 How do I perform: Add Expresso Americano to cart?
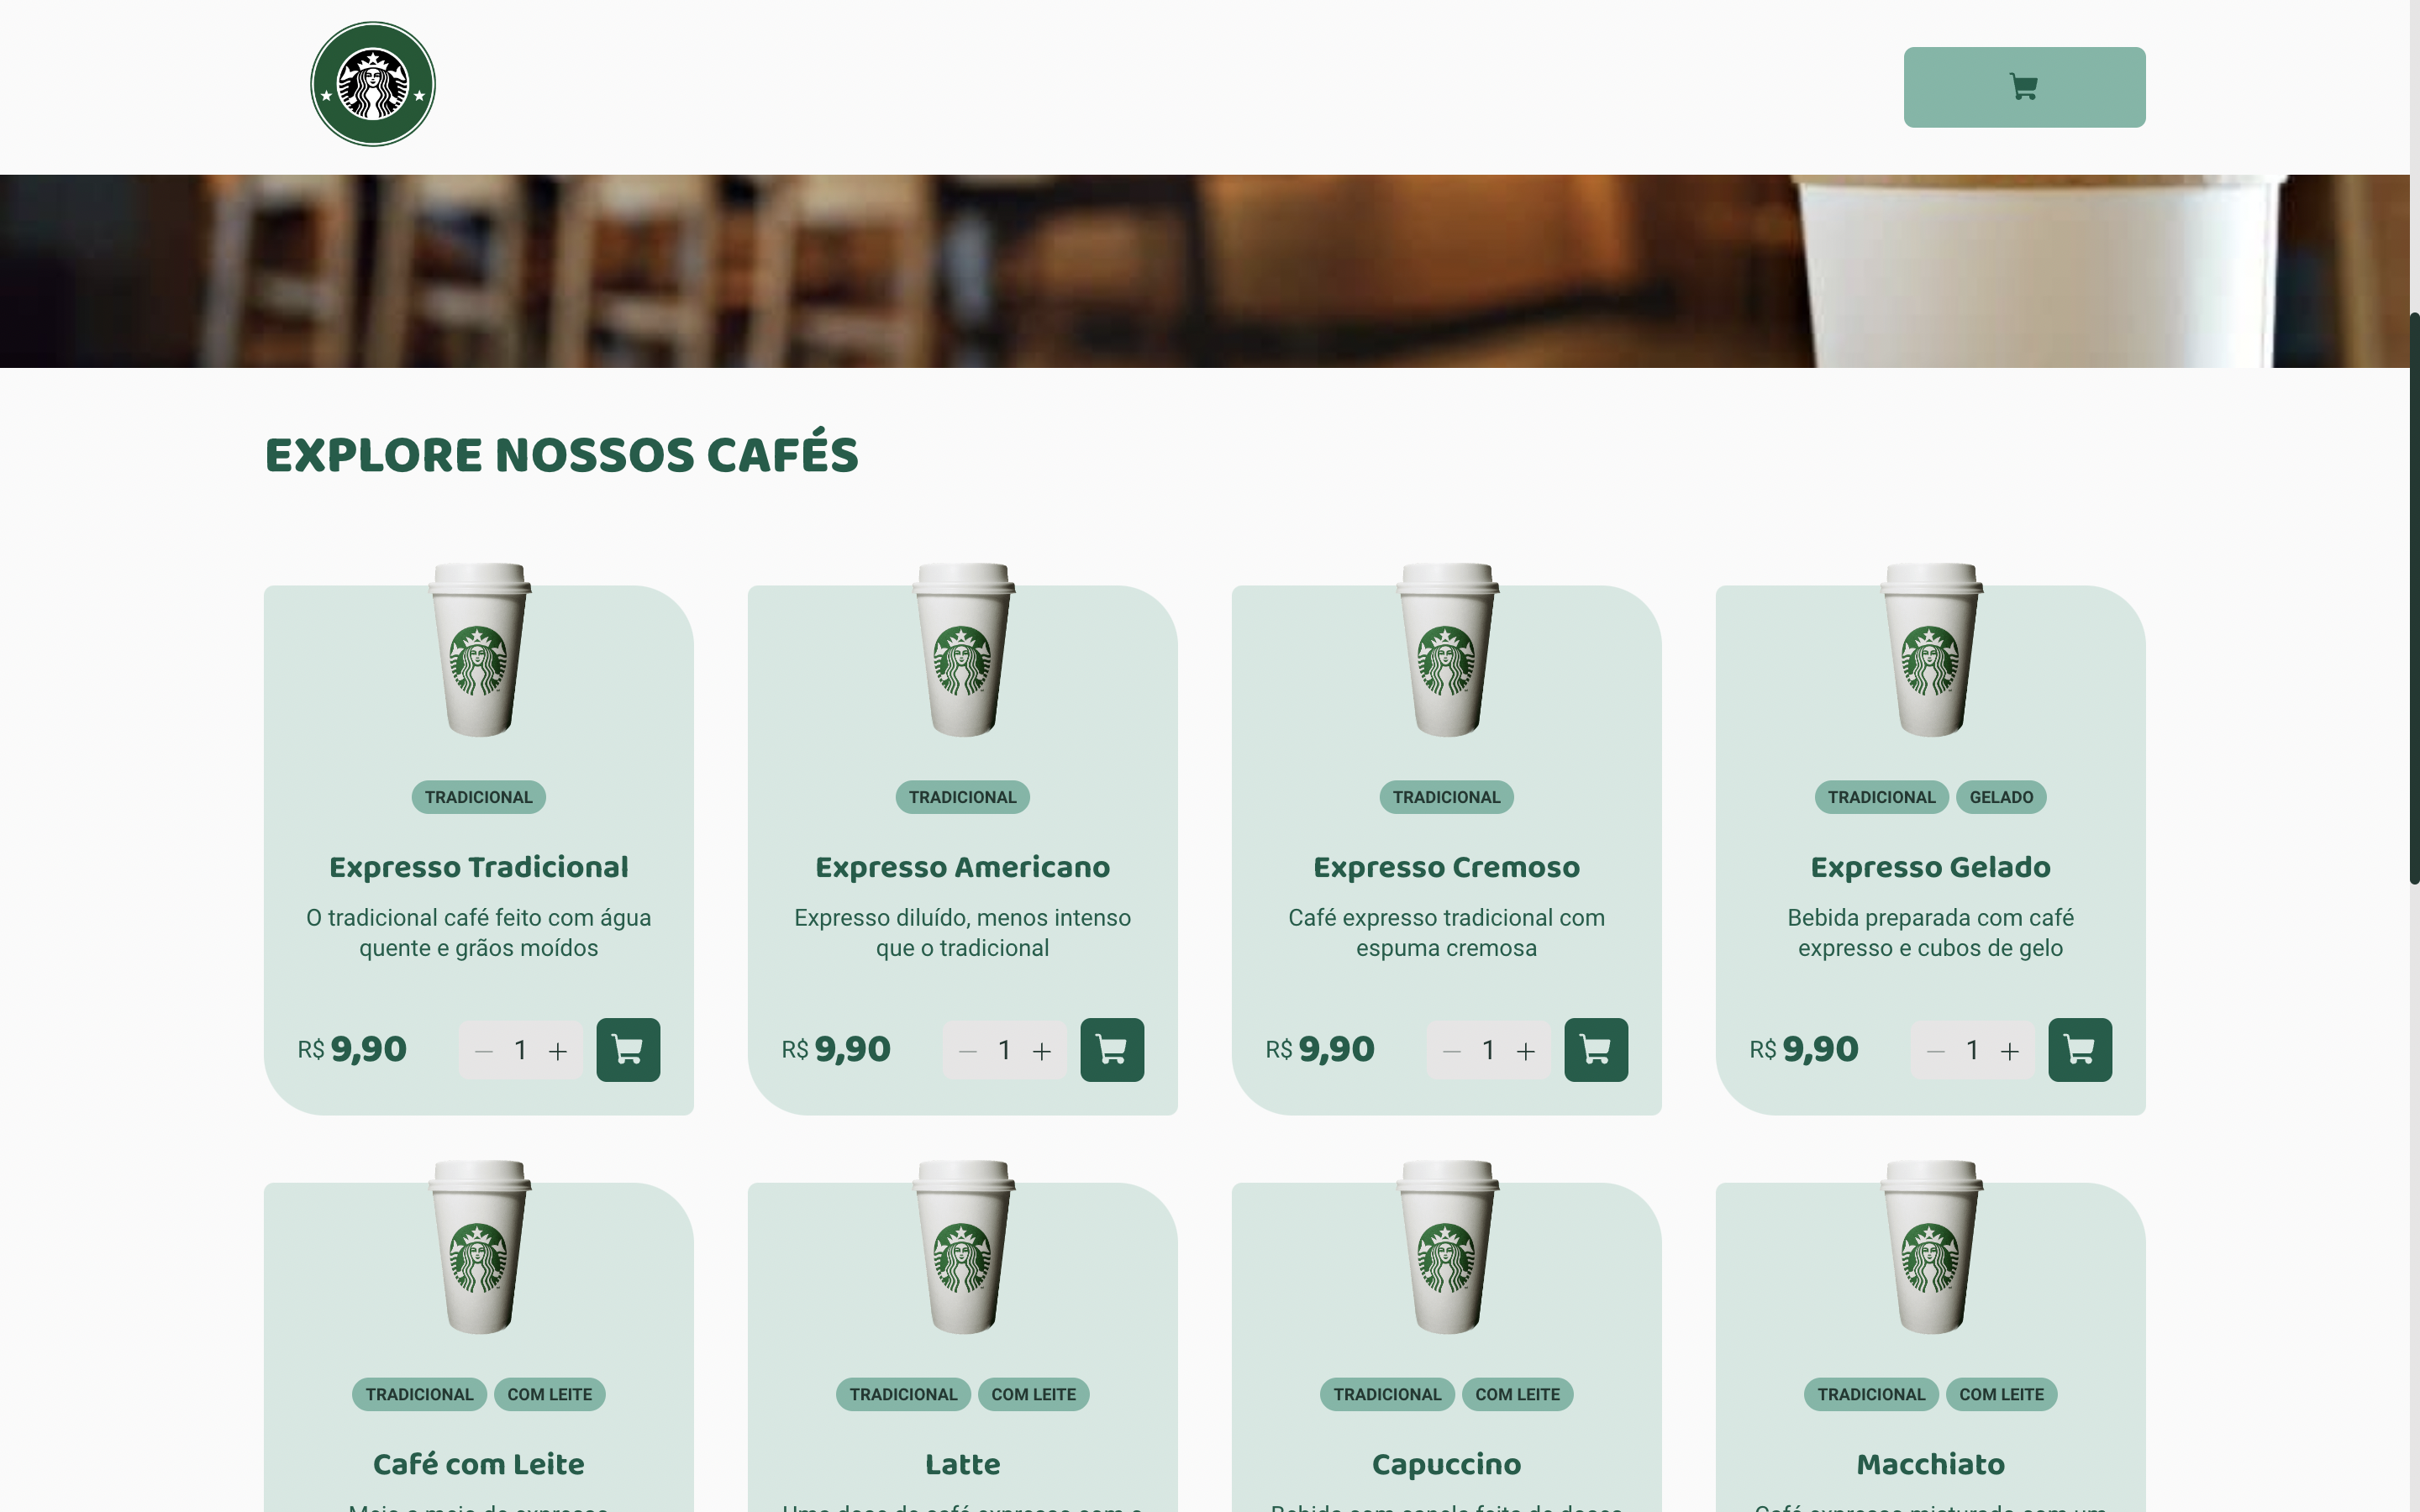[x=1112, y=1050]
